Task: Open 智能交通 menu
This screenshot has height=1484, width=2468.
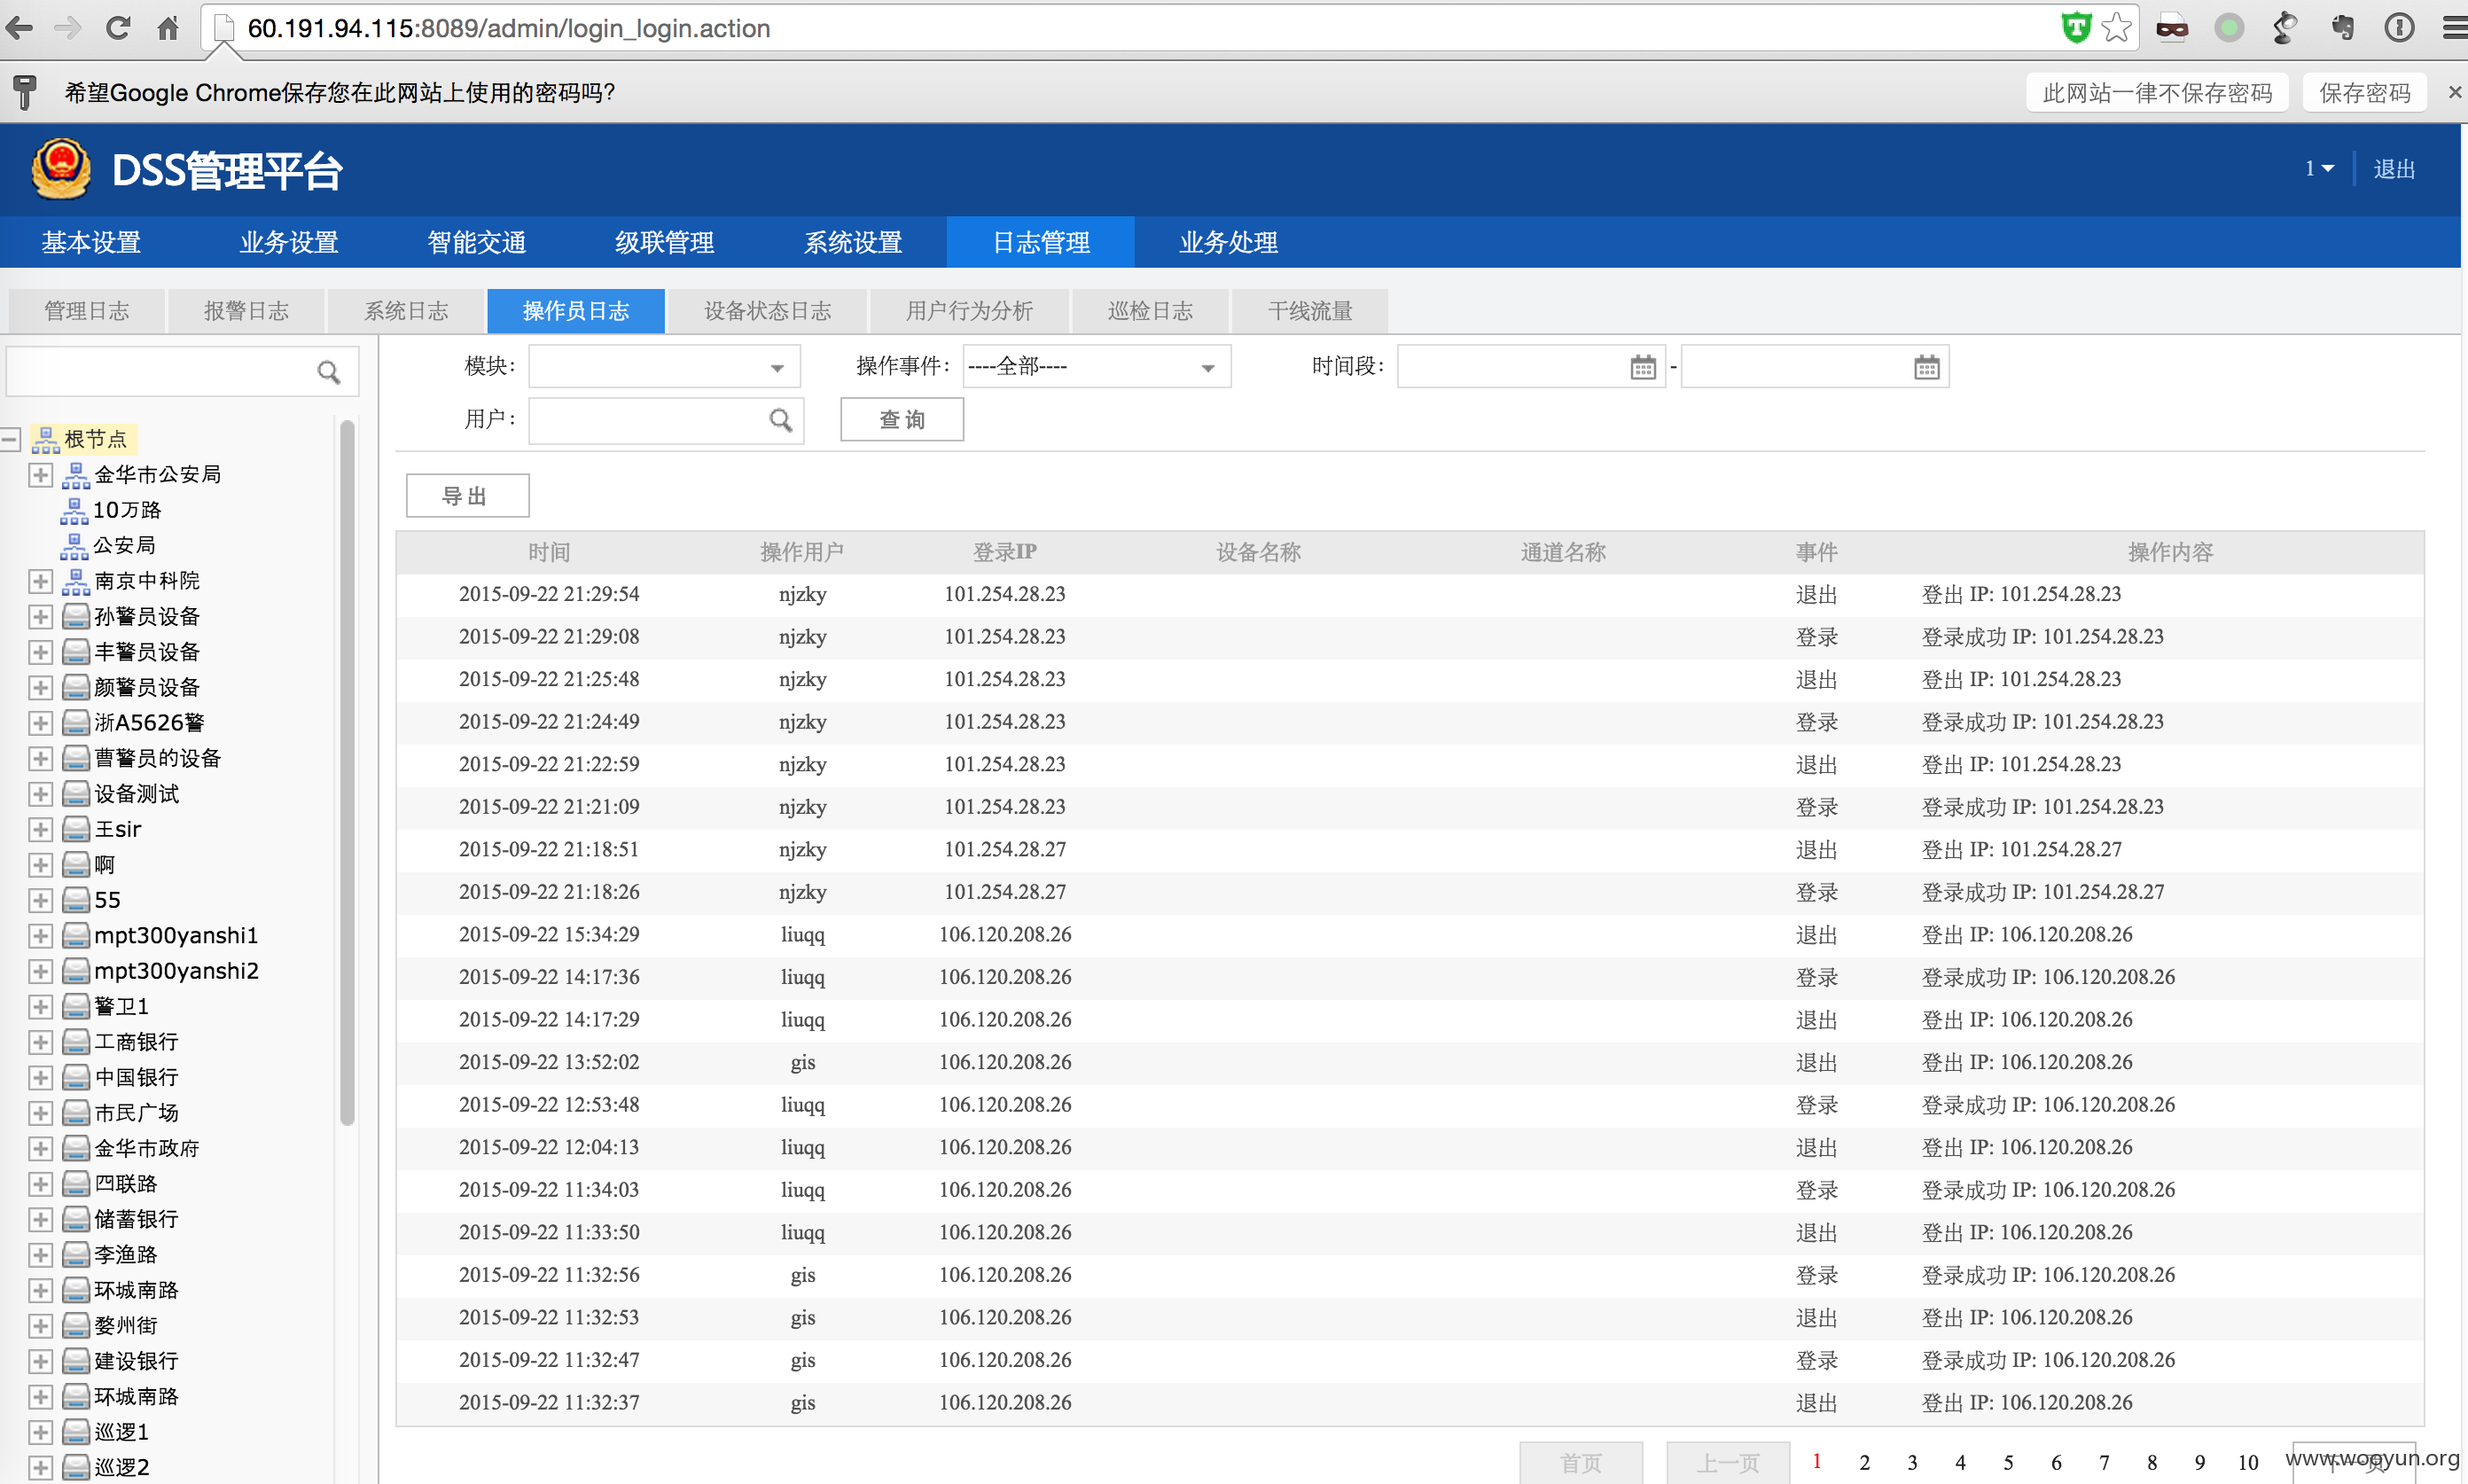Action: [x=477, y=242]
